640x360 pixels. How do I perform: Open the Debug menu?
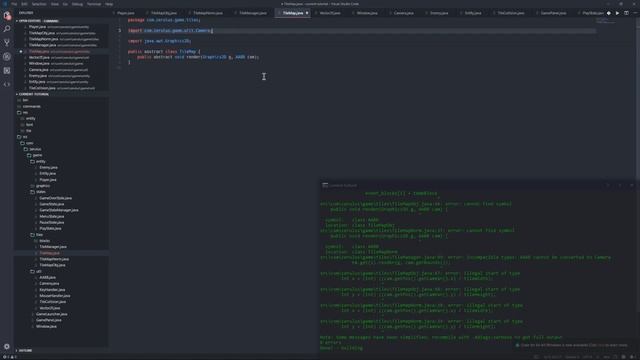pos(77,4)
